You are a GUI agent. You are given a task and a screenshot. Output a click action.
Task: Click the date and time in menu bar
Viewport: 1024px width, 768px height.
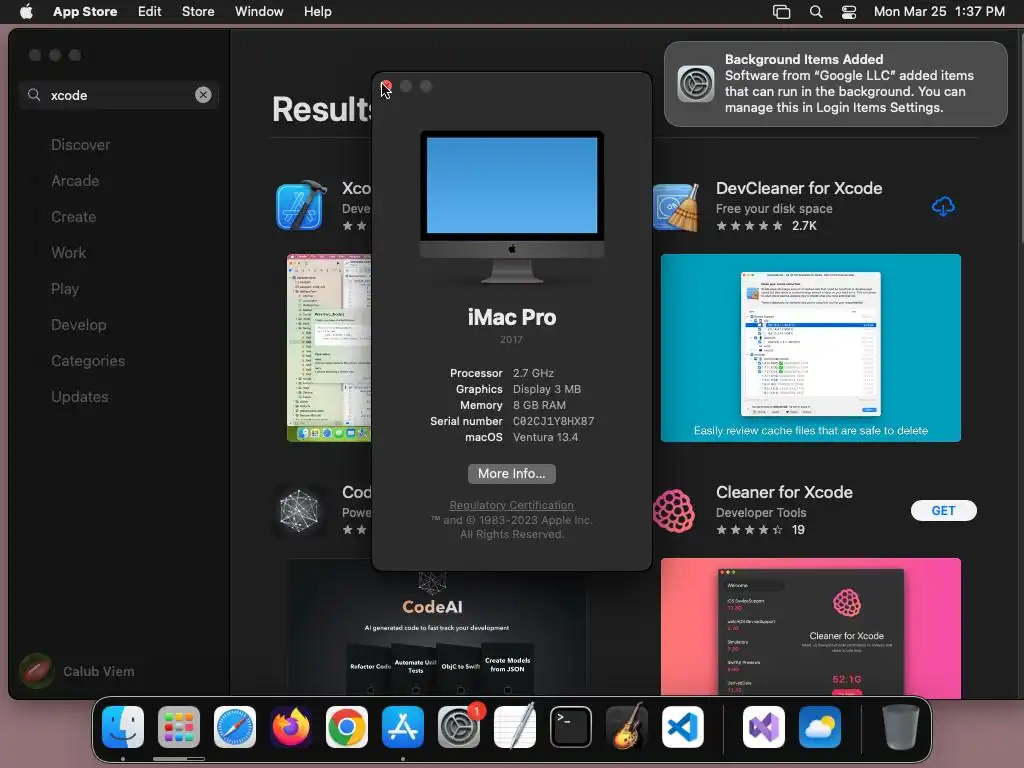(939, 12)
